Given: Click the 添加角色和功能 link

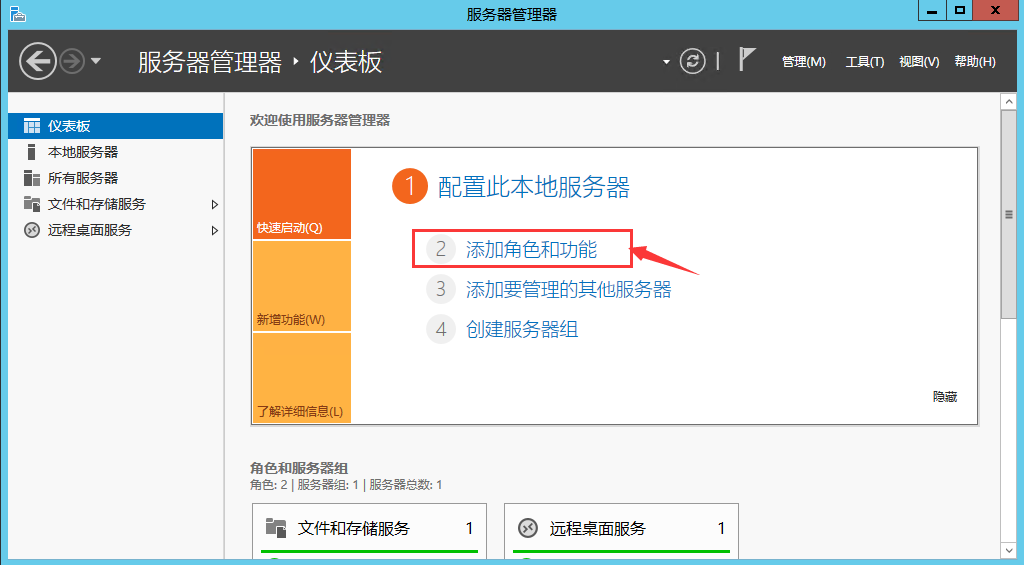Looking at the screenshot, I should (531, 249).
